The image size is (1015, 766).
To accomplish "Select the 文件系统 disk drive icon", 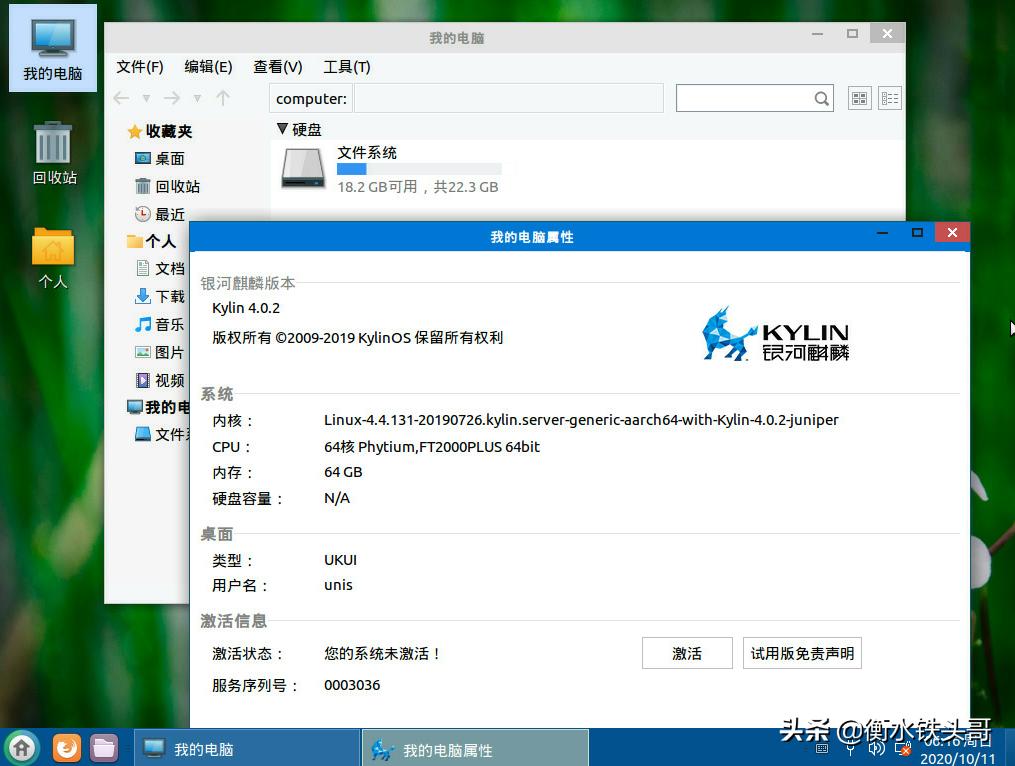I will [303, 168].
